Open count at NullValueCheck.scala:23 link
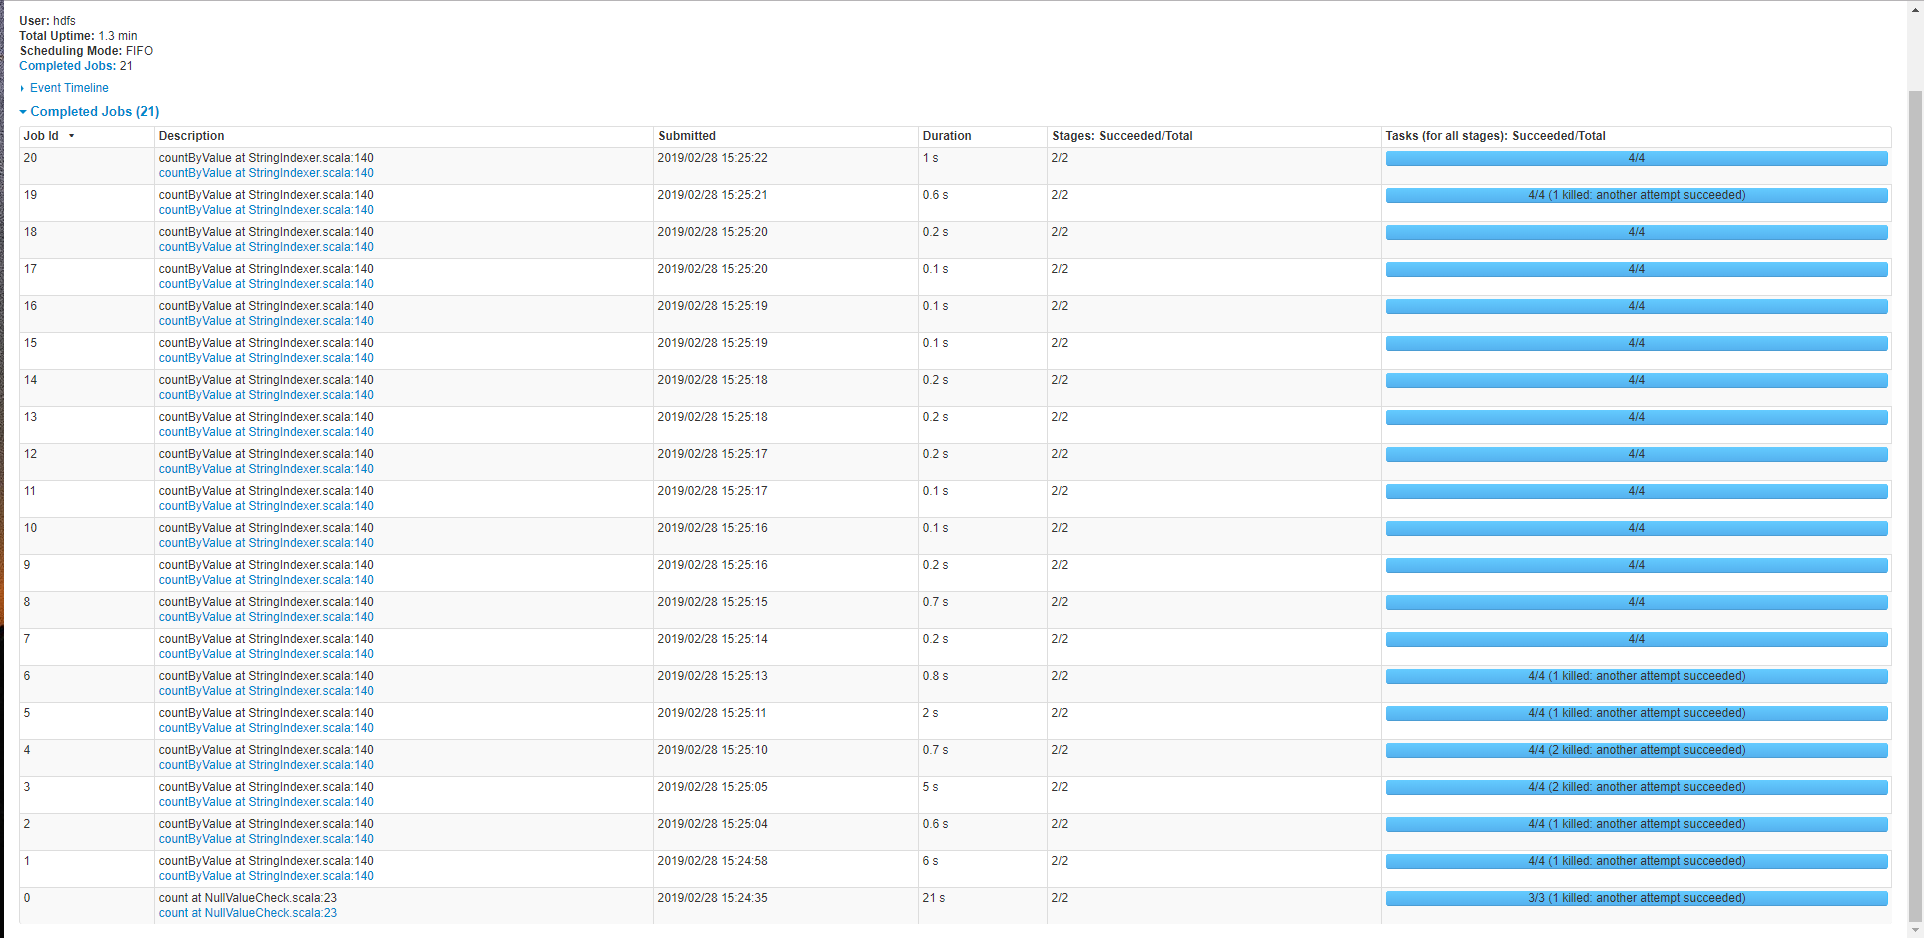This screenshot has width=1924, height=938. (x=248, y=913)
